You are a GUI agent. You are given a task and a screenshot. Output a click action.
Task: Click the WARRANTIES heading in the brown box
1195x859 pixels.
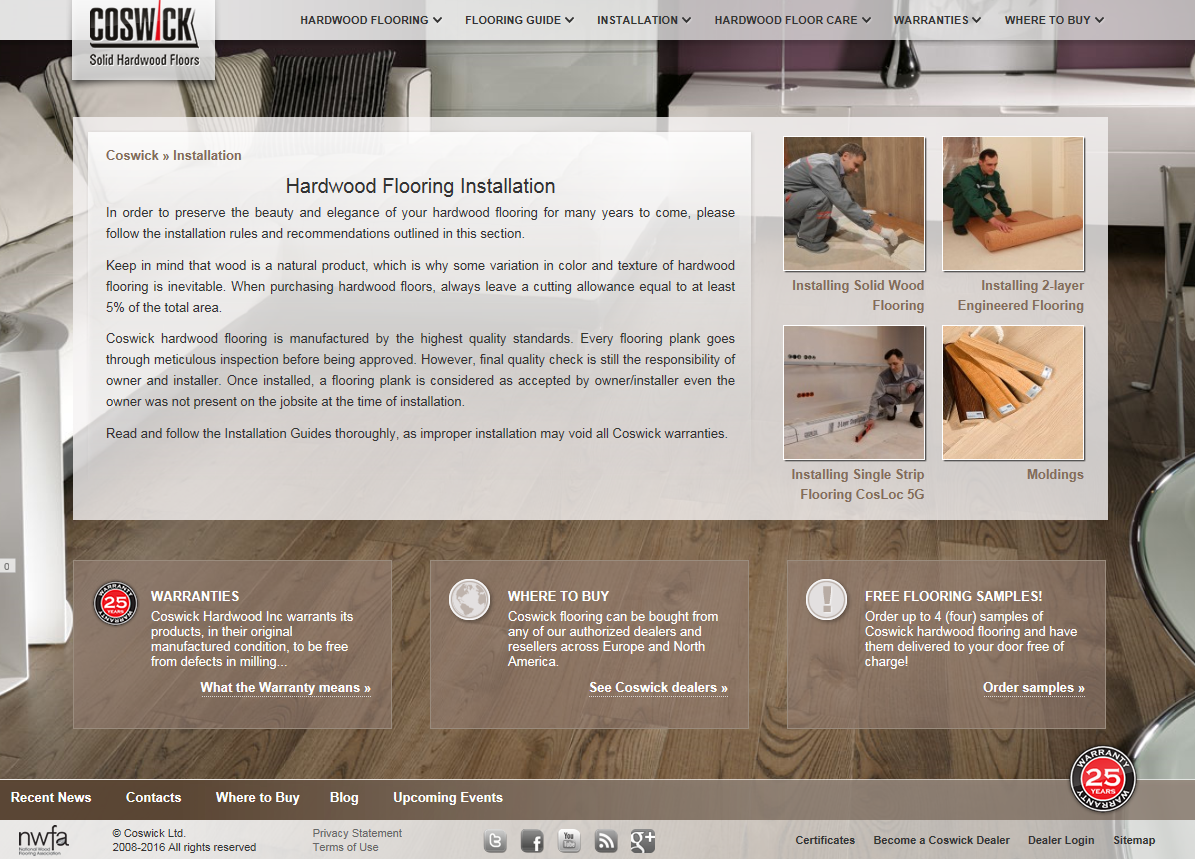pyautogui.click(x=195, y=596)
